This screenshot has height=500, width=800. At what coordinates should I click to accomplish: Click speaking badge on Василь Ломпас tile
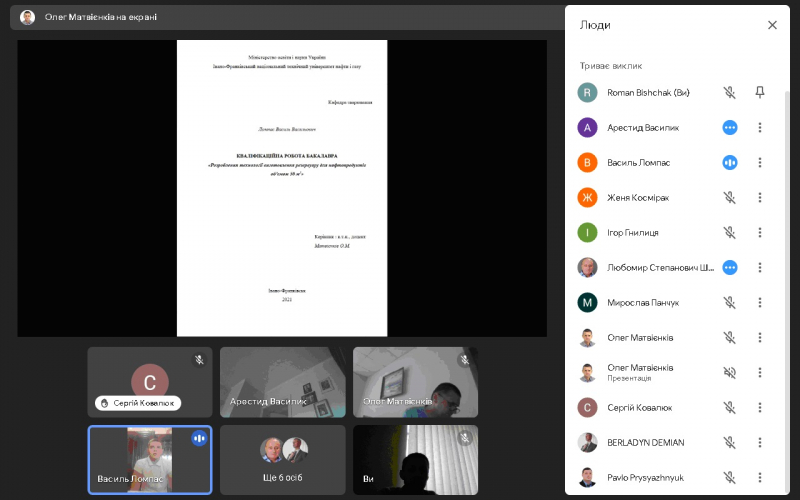click(199, 438)
